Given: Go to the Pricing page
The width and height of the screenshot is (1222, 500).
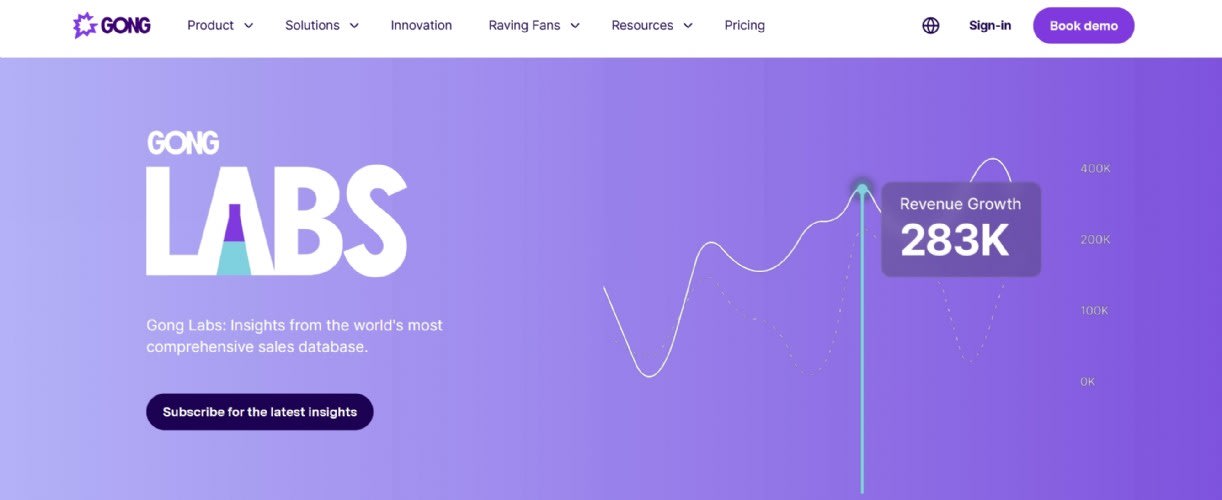Looking at the screenshot, I should 745,26.
